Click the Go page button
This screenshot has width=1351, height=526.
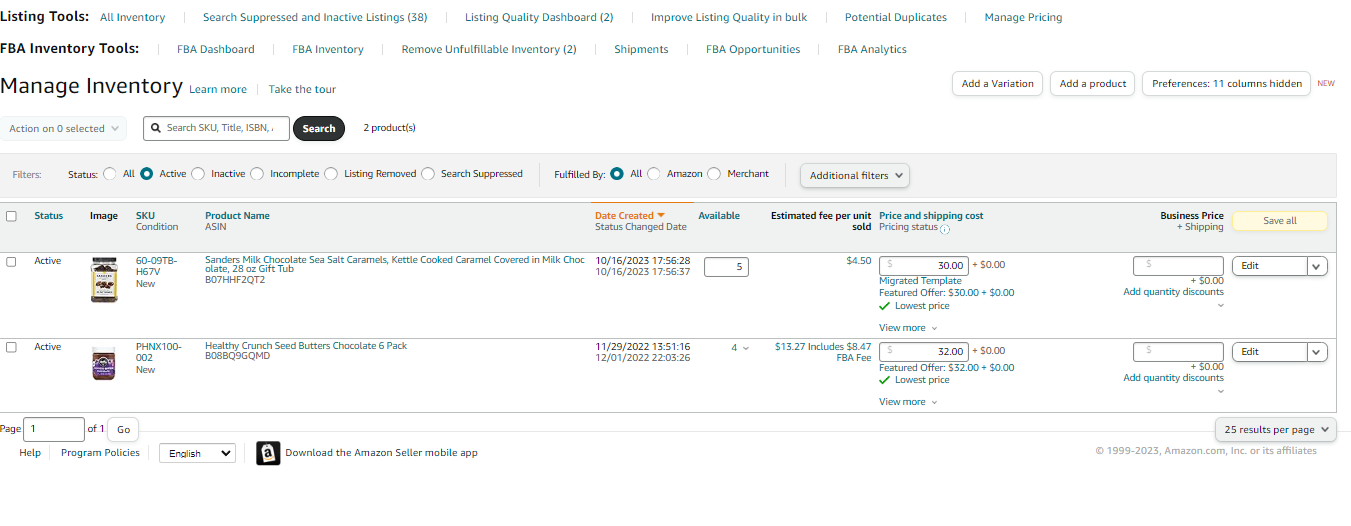123,429
